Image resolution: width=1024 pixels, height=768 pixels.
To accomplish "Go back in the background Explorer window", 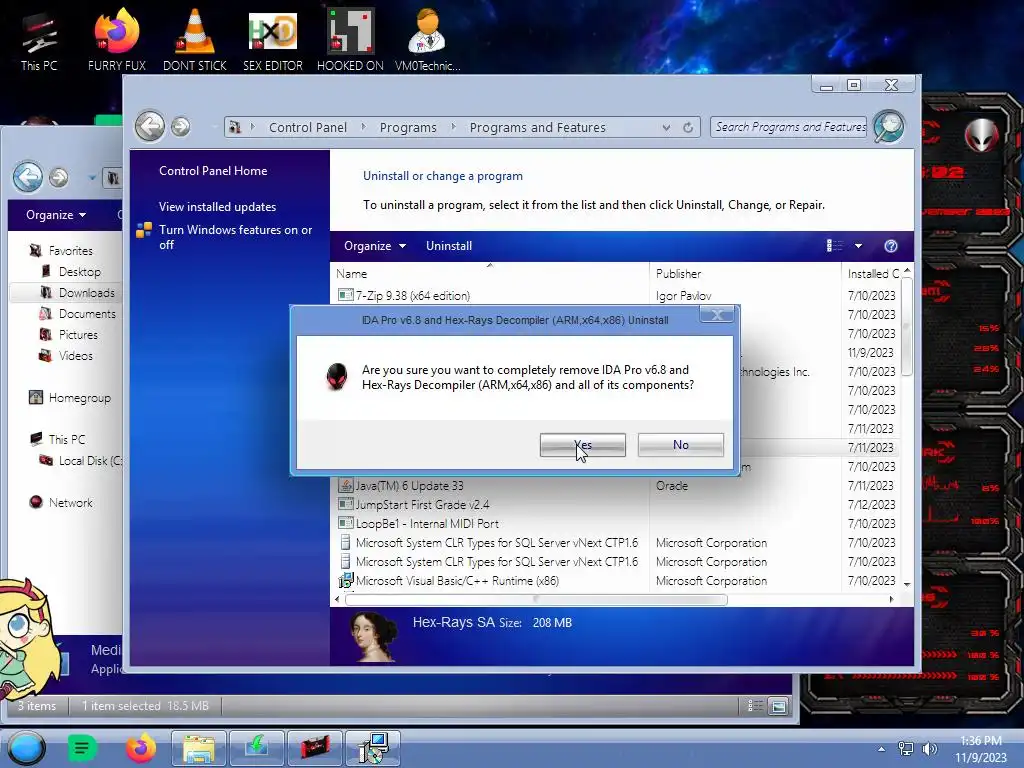I will click(x=28, y=177).
